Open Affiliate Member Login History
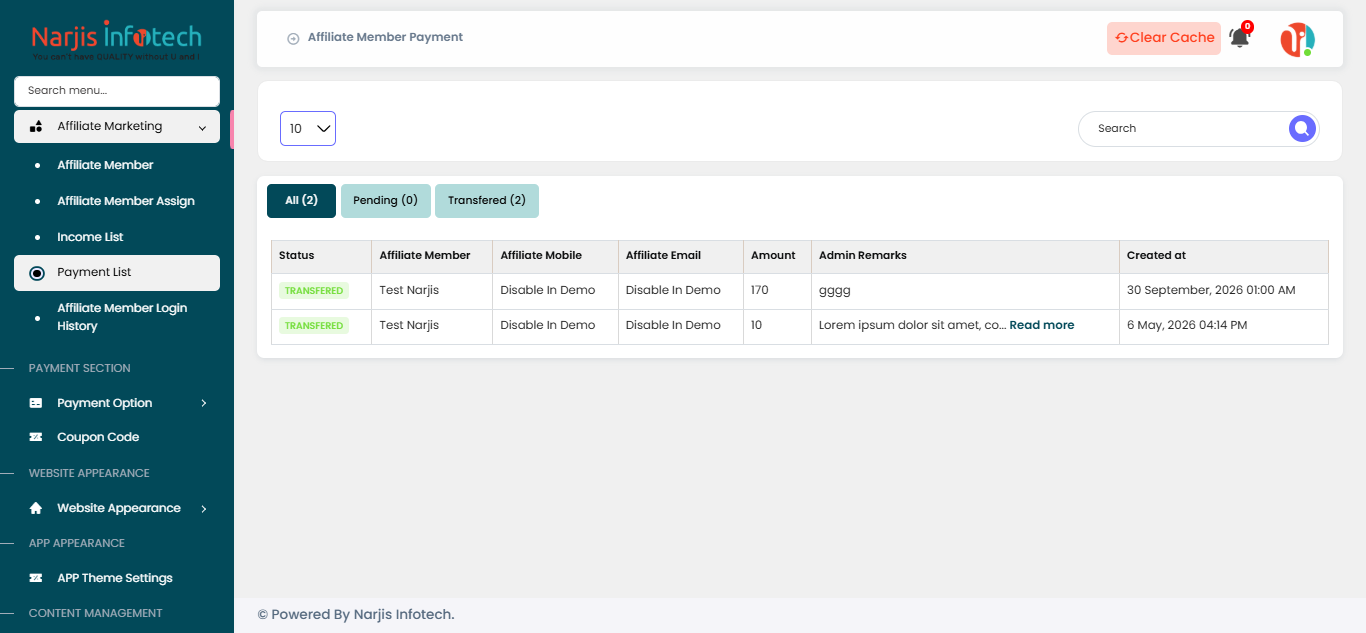 [x=122, y=317]
